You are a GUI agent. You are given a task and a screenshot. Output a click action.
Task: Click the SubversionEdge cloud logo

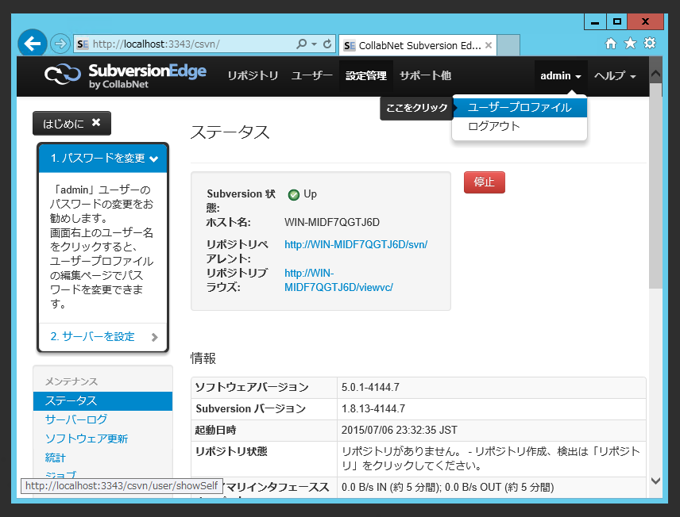[62, 74]
